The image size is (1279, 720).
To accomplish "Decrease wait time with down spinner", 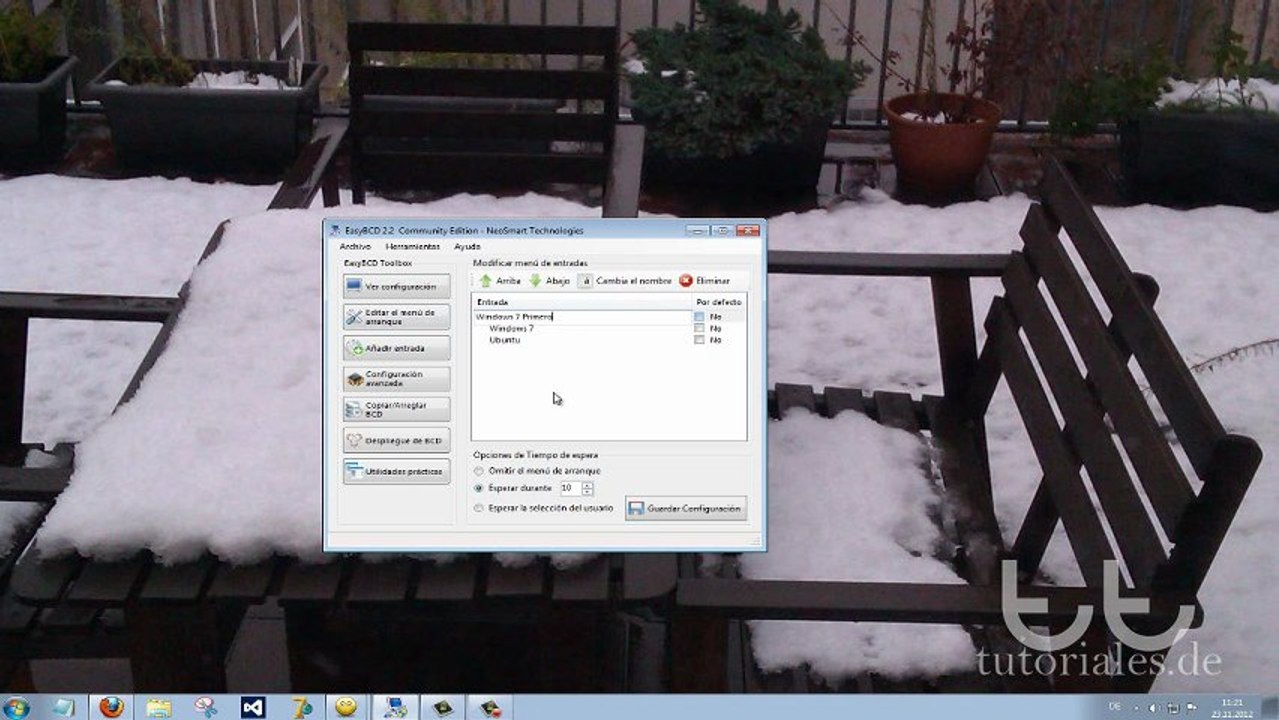I will 587,492.
